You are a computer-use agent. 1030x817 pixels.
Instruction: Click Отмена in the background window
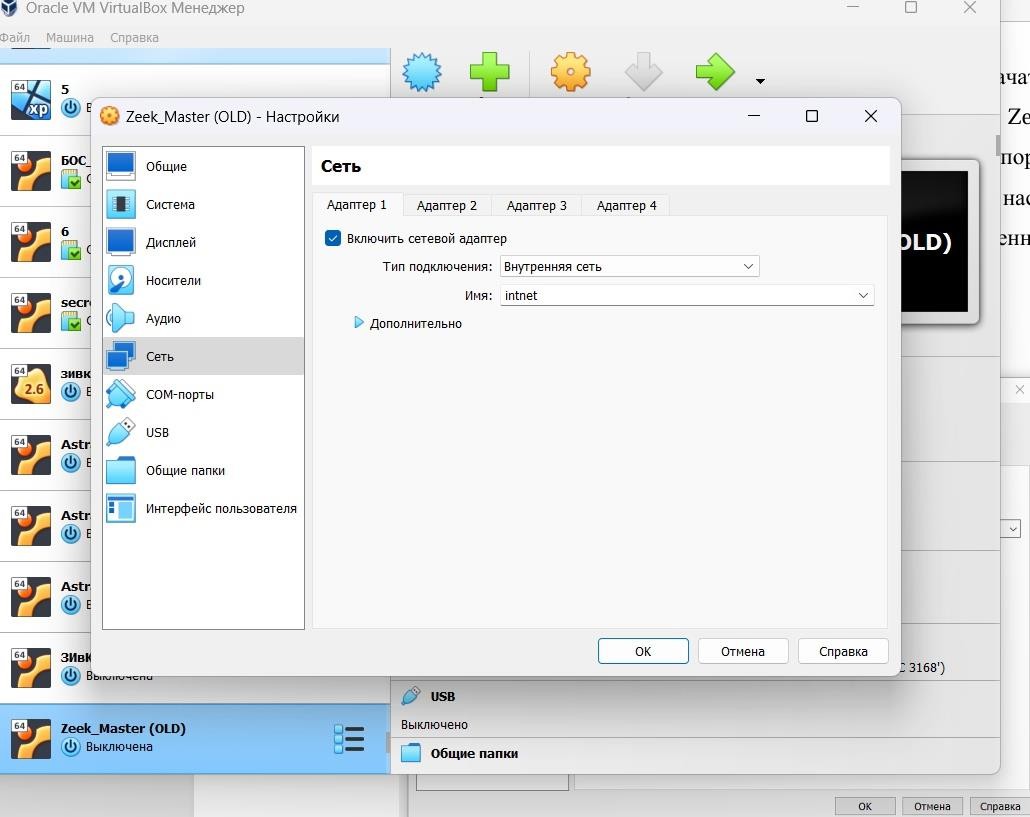click(x=932, y=806)
